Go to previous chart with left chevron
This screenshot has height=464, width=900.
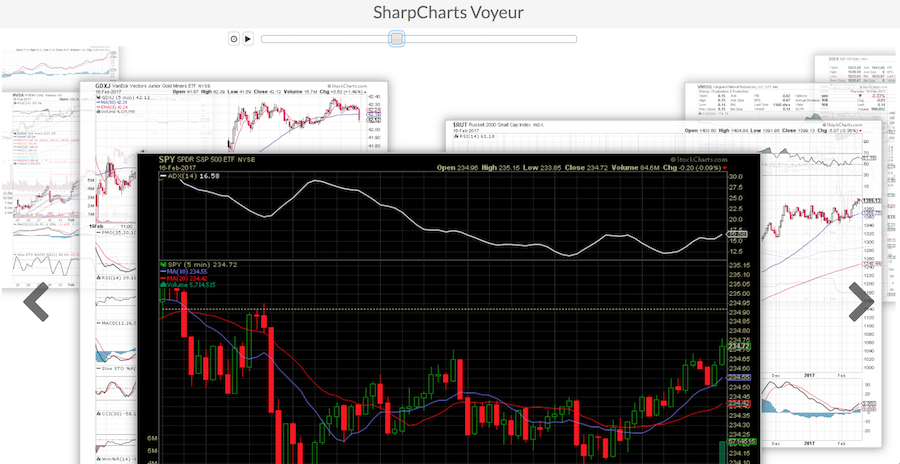click(36, 302)
